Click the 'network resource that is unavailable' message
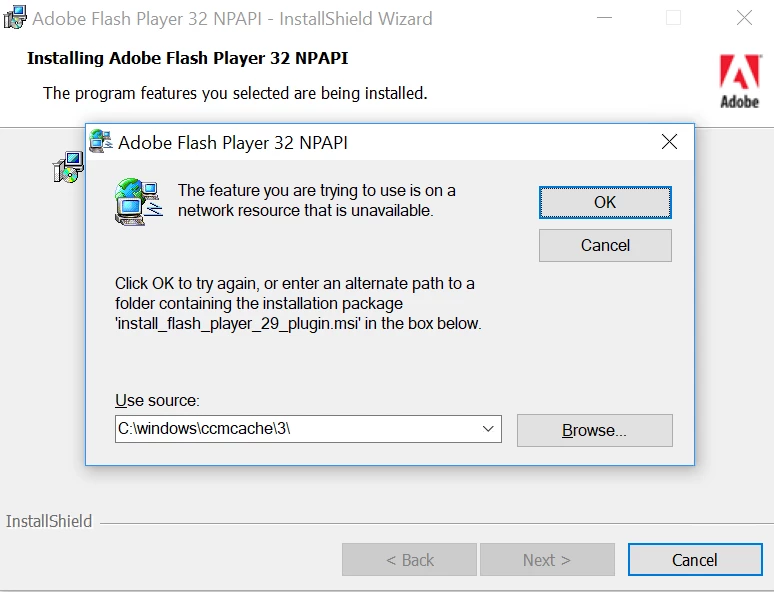 [x=316, y=200]
